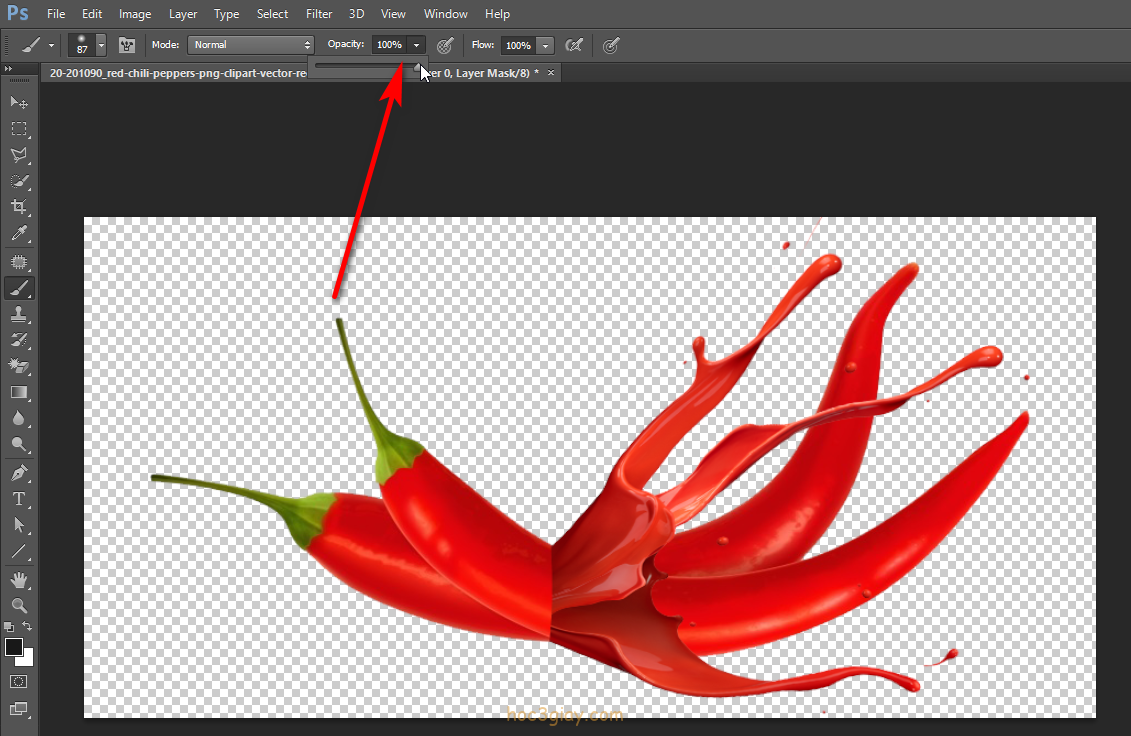
Task: Enable airbrush-style build-up effects
Action: (574, 45)
